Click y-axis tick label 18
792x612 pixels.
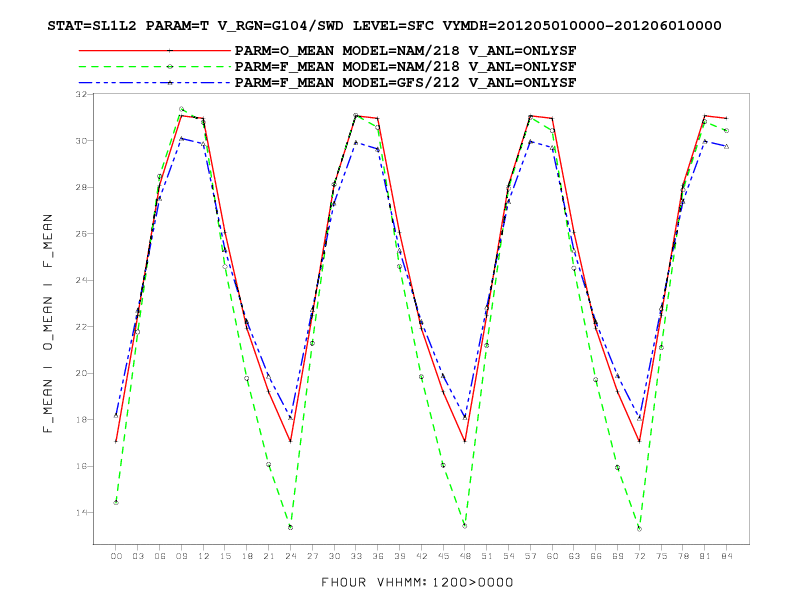(81, 420)
